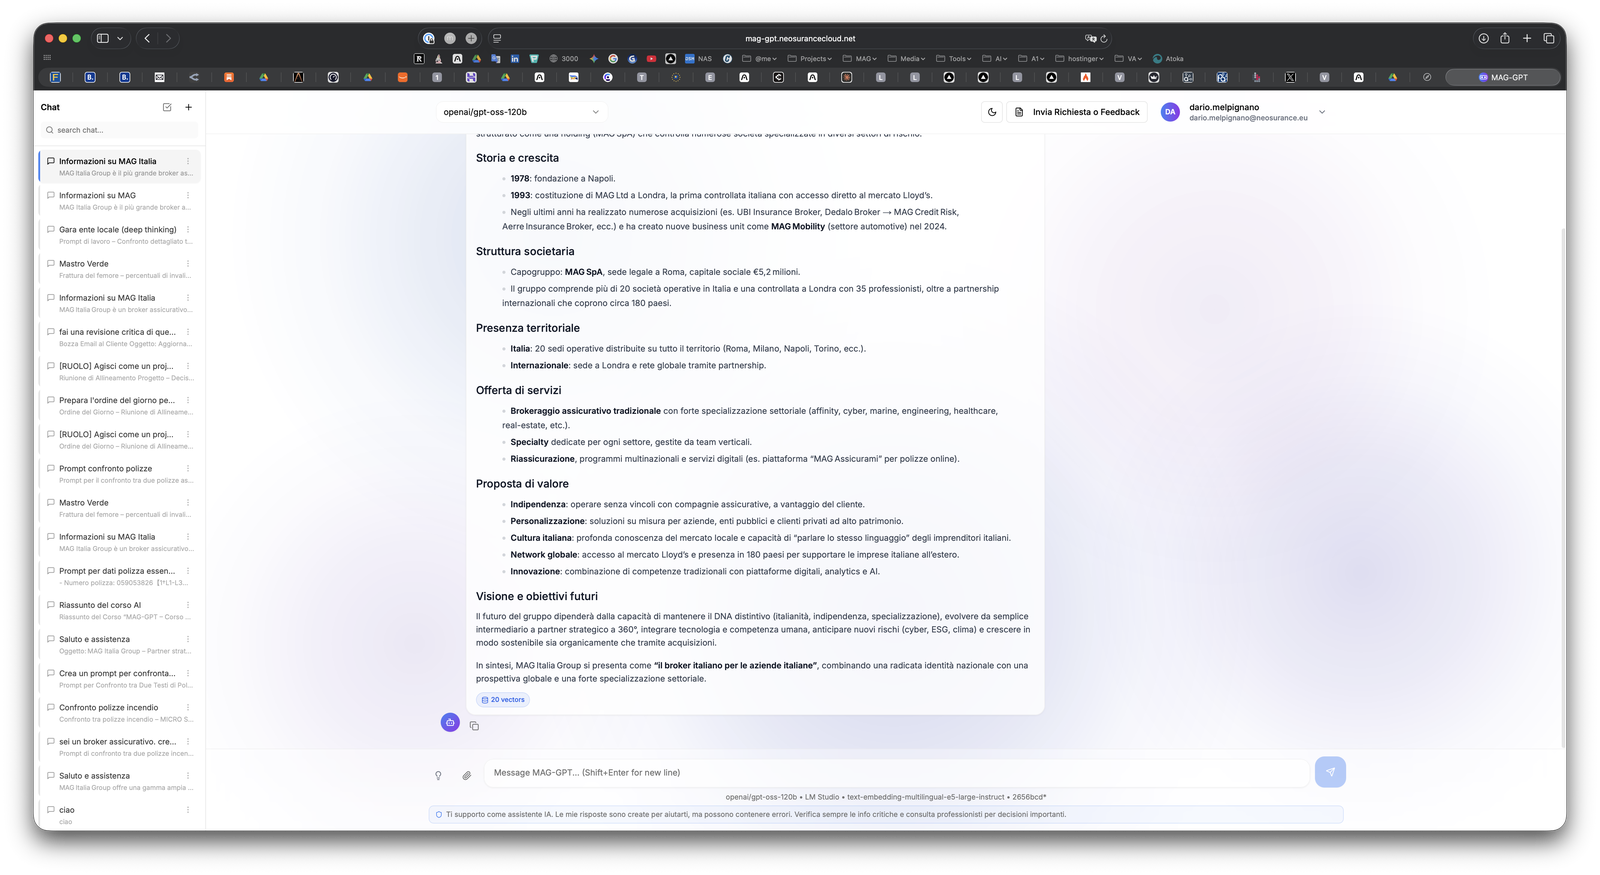The width and height of the screenshot is (1600, 875).
Task: Open options menu for Riassunto del corso AI
Action: point(187,605)
